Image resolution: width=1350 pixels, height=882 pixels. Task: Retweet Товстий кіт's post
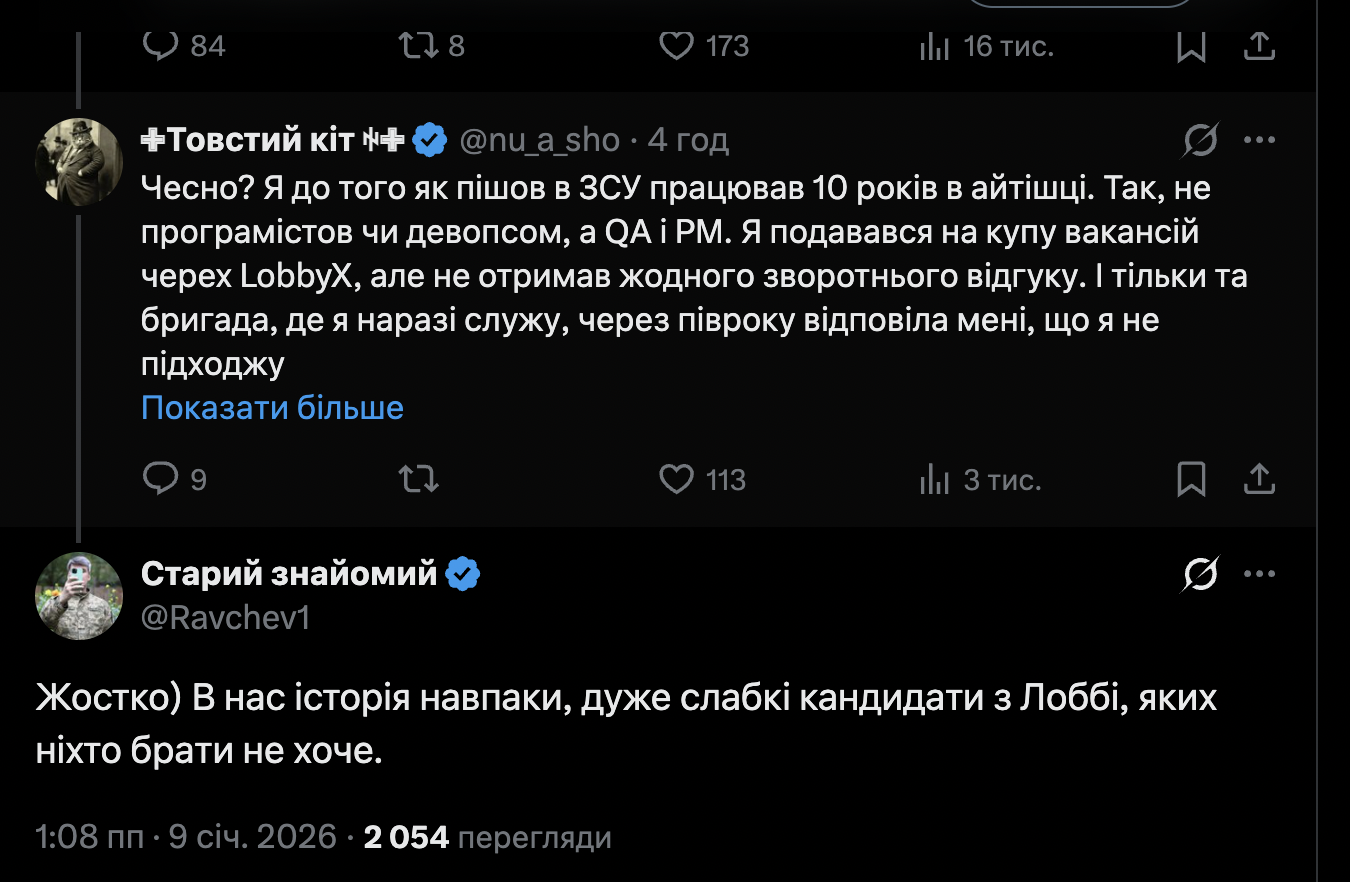[x=418, y=480]
